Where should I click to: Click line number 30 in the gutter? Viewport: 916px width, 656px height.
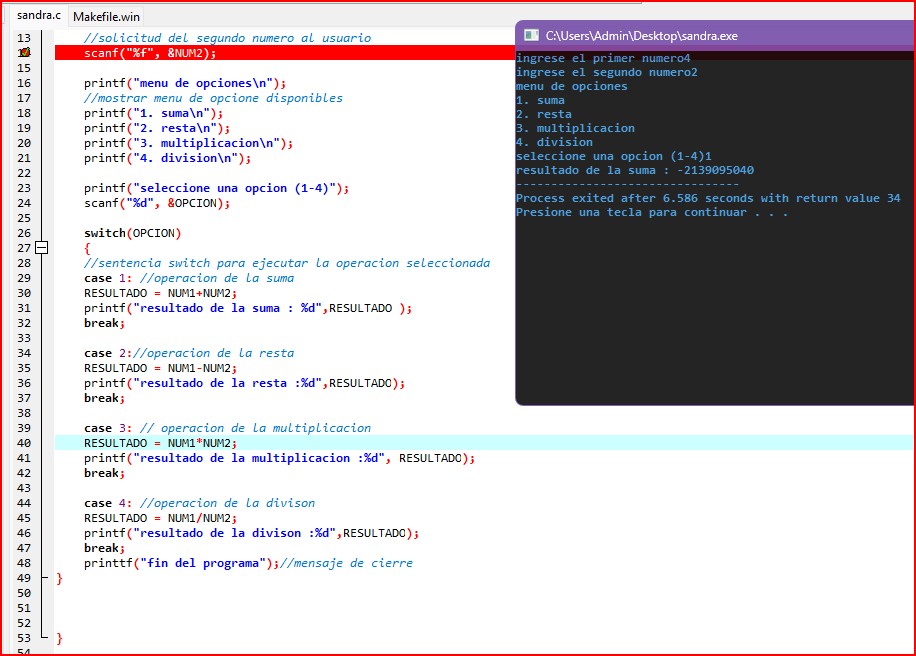pos(24,293)
